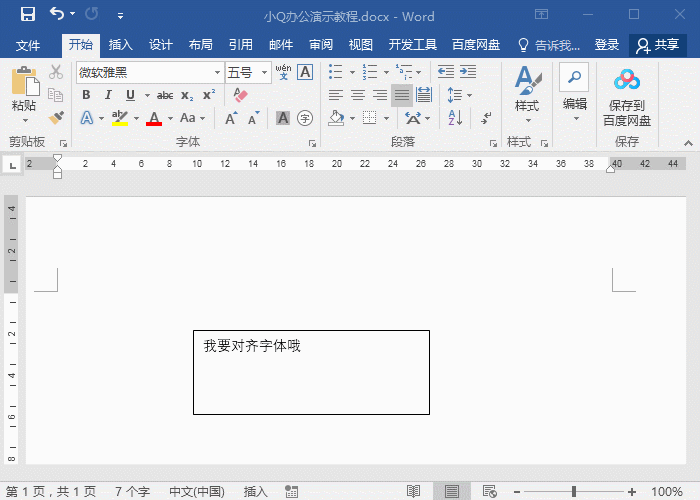Switch to the 插入 tab
Screen dimensions: 700x500
click(x=121, y=45)
